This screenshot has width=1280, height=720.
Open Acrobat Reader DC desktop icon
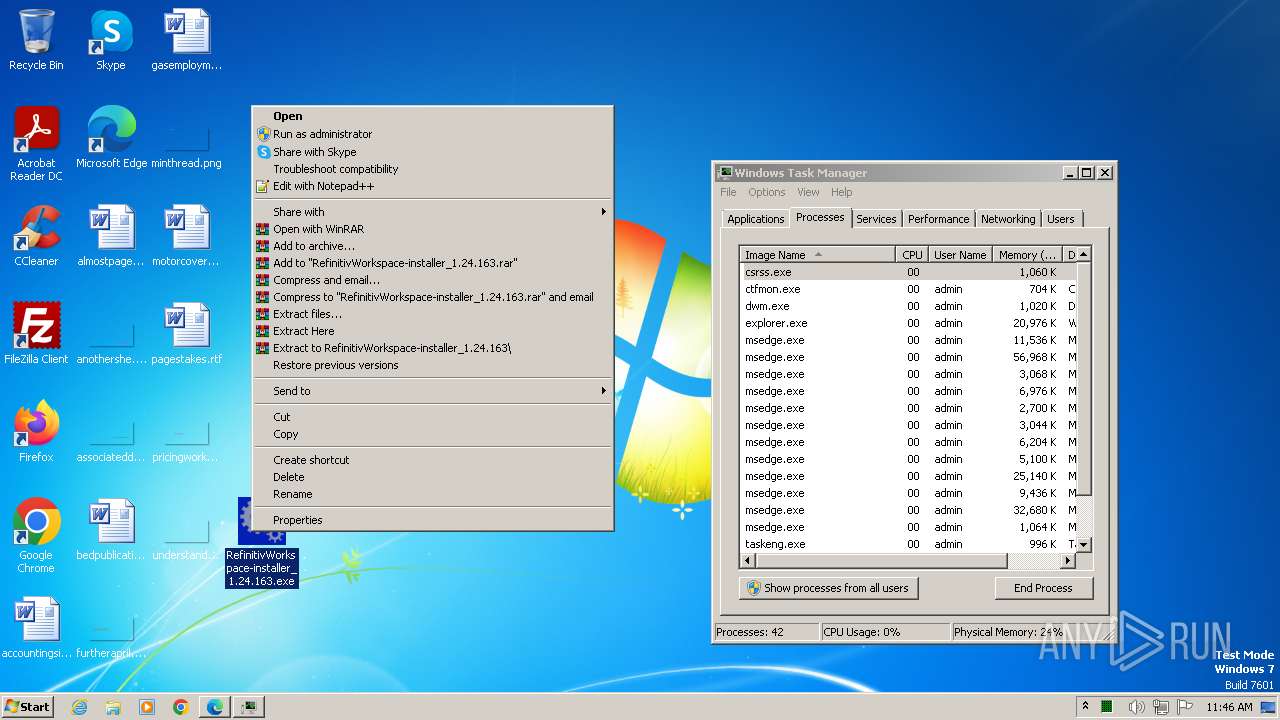coord(36,144)
